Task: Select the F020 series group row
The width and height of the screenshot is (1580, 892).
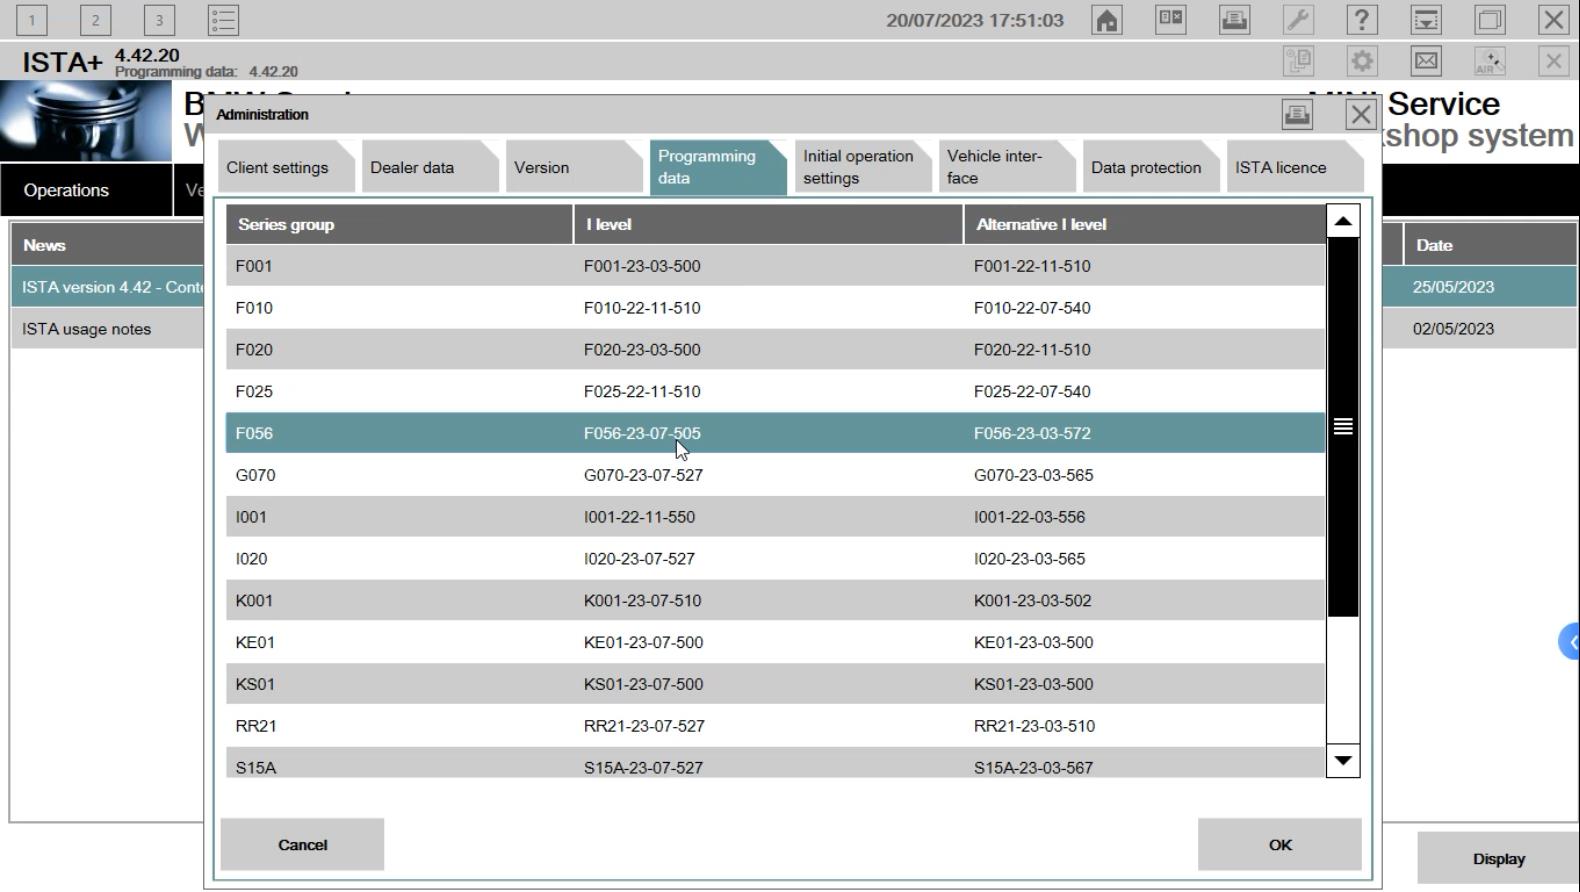Action: [775, 350]
